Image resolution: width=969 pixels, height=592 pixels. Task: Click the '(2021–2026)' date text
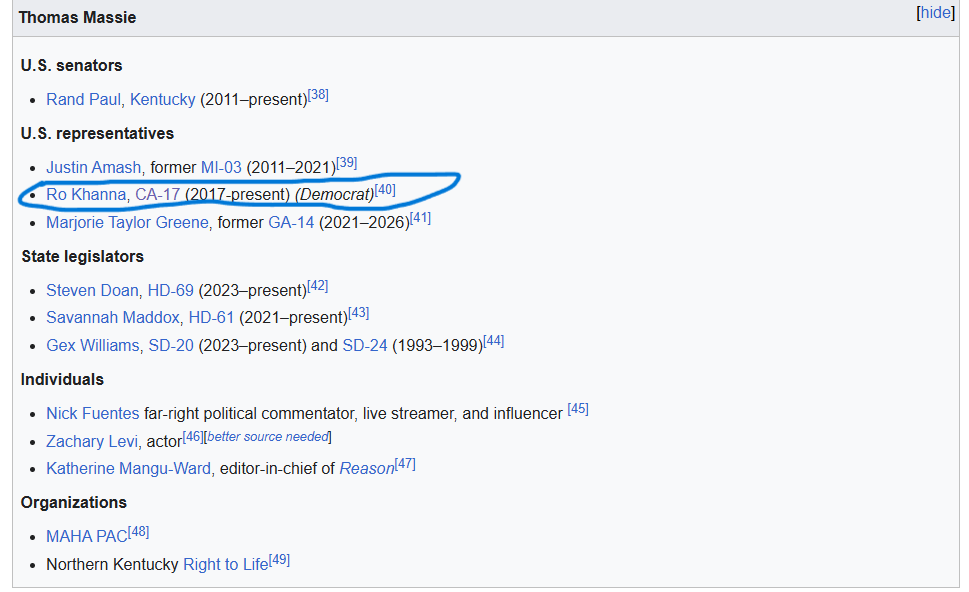tap(364, 222)
